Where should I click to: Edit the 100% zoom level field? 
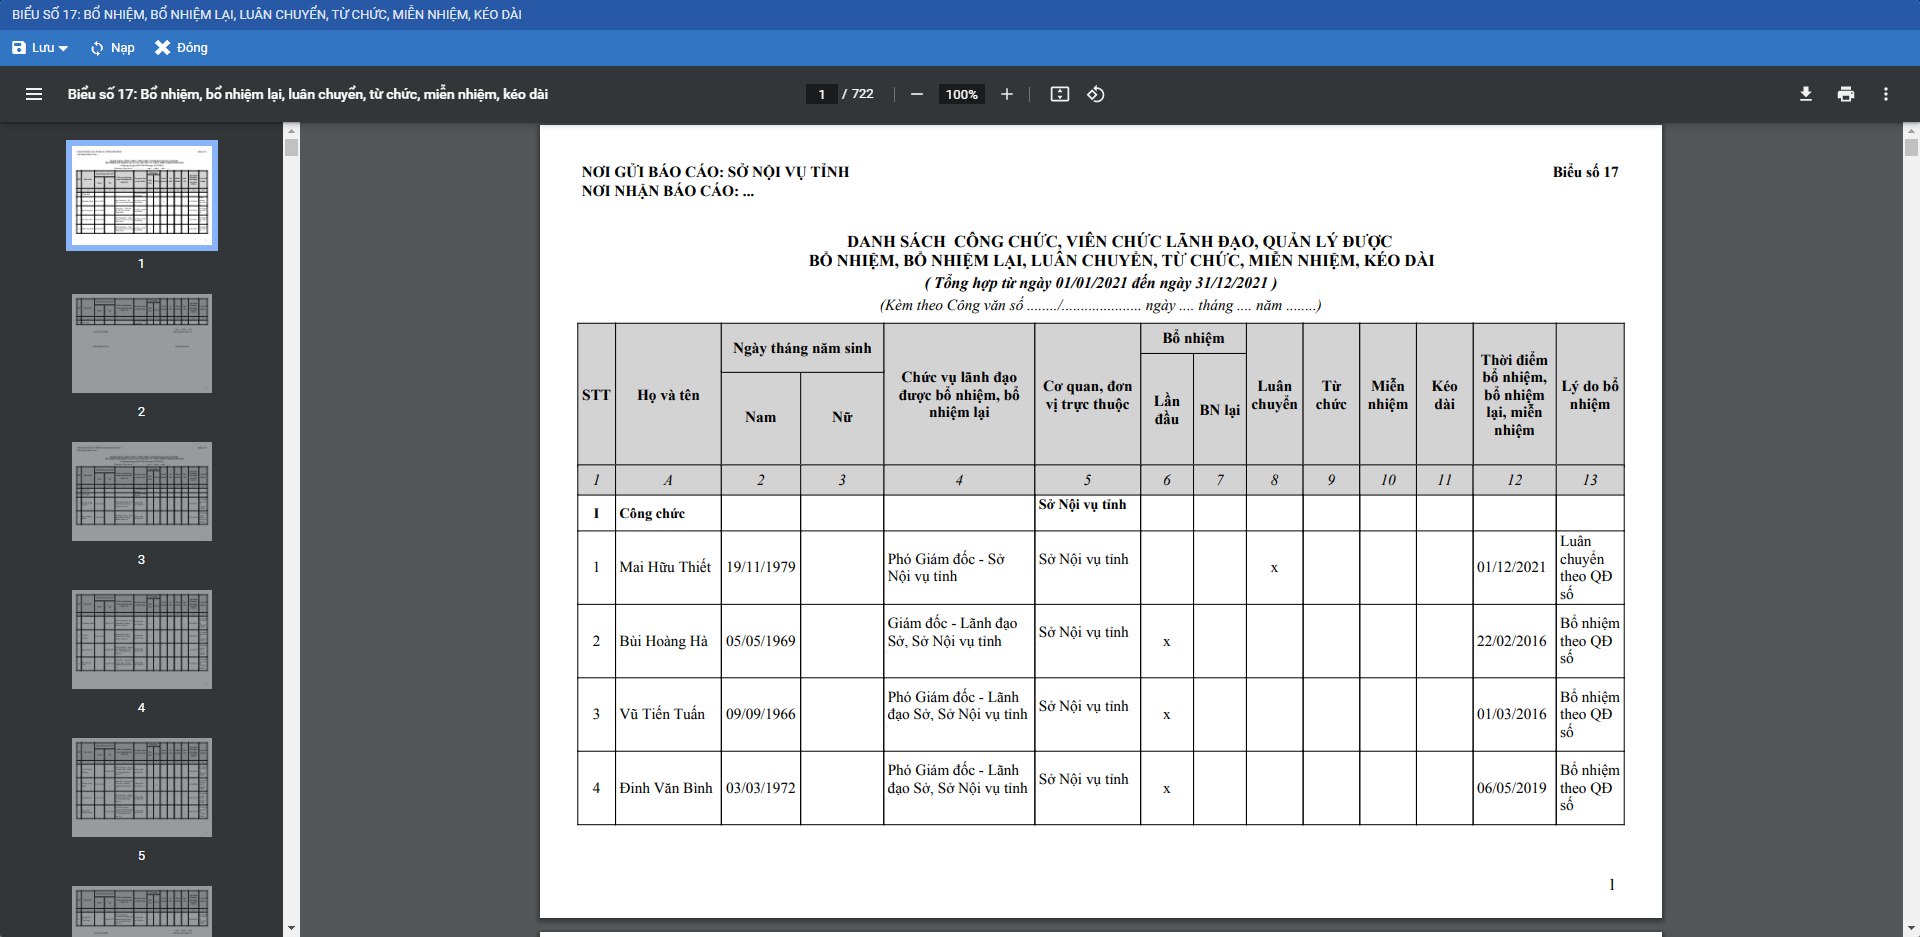click(x=961, y=94)
